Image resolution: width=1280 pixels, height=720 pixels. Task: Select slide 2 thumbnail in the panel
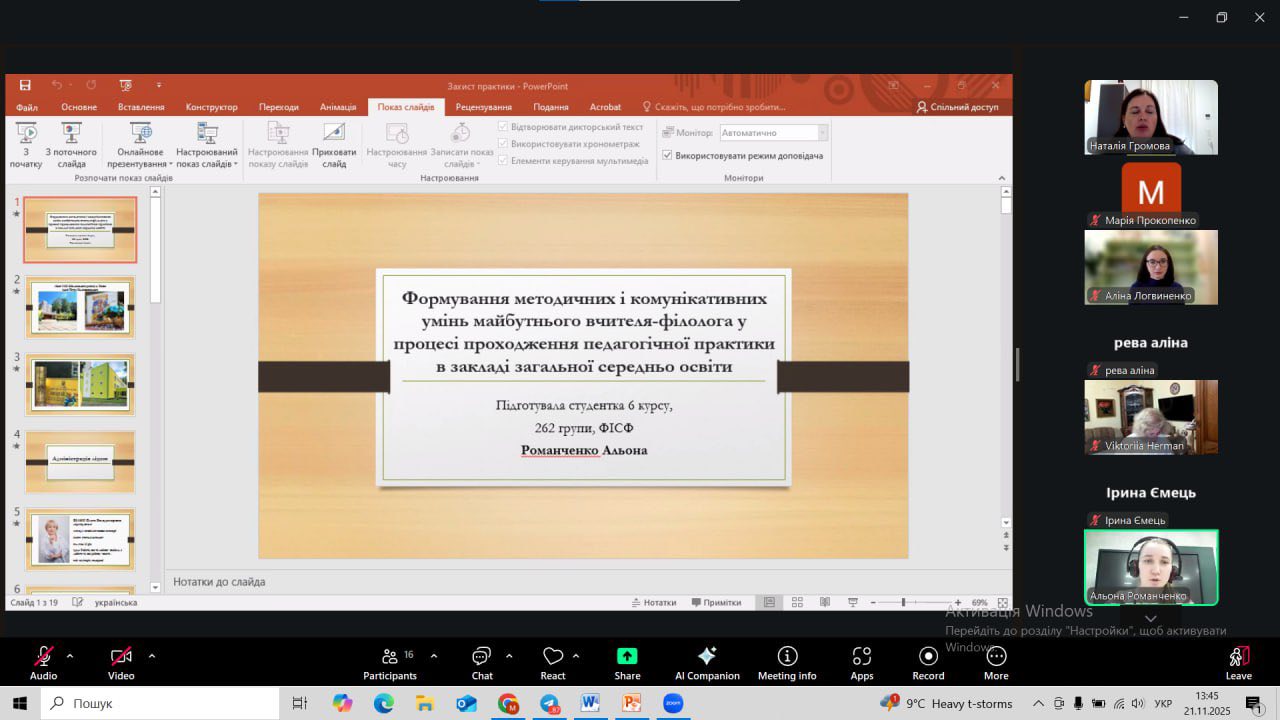80,307
